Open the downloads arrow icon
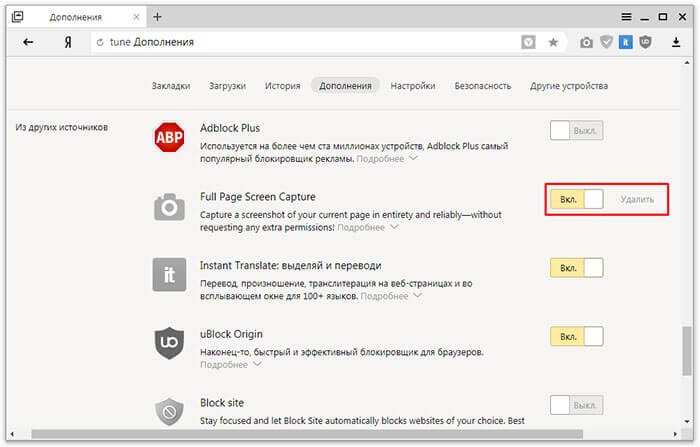Viewport: 700px width, 447px height. 676,42
